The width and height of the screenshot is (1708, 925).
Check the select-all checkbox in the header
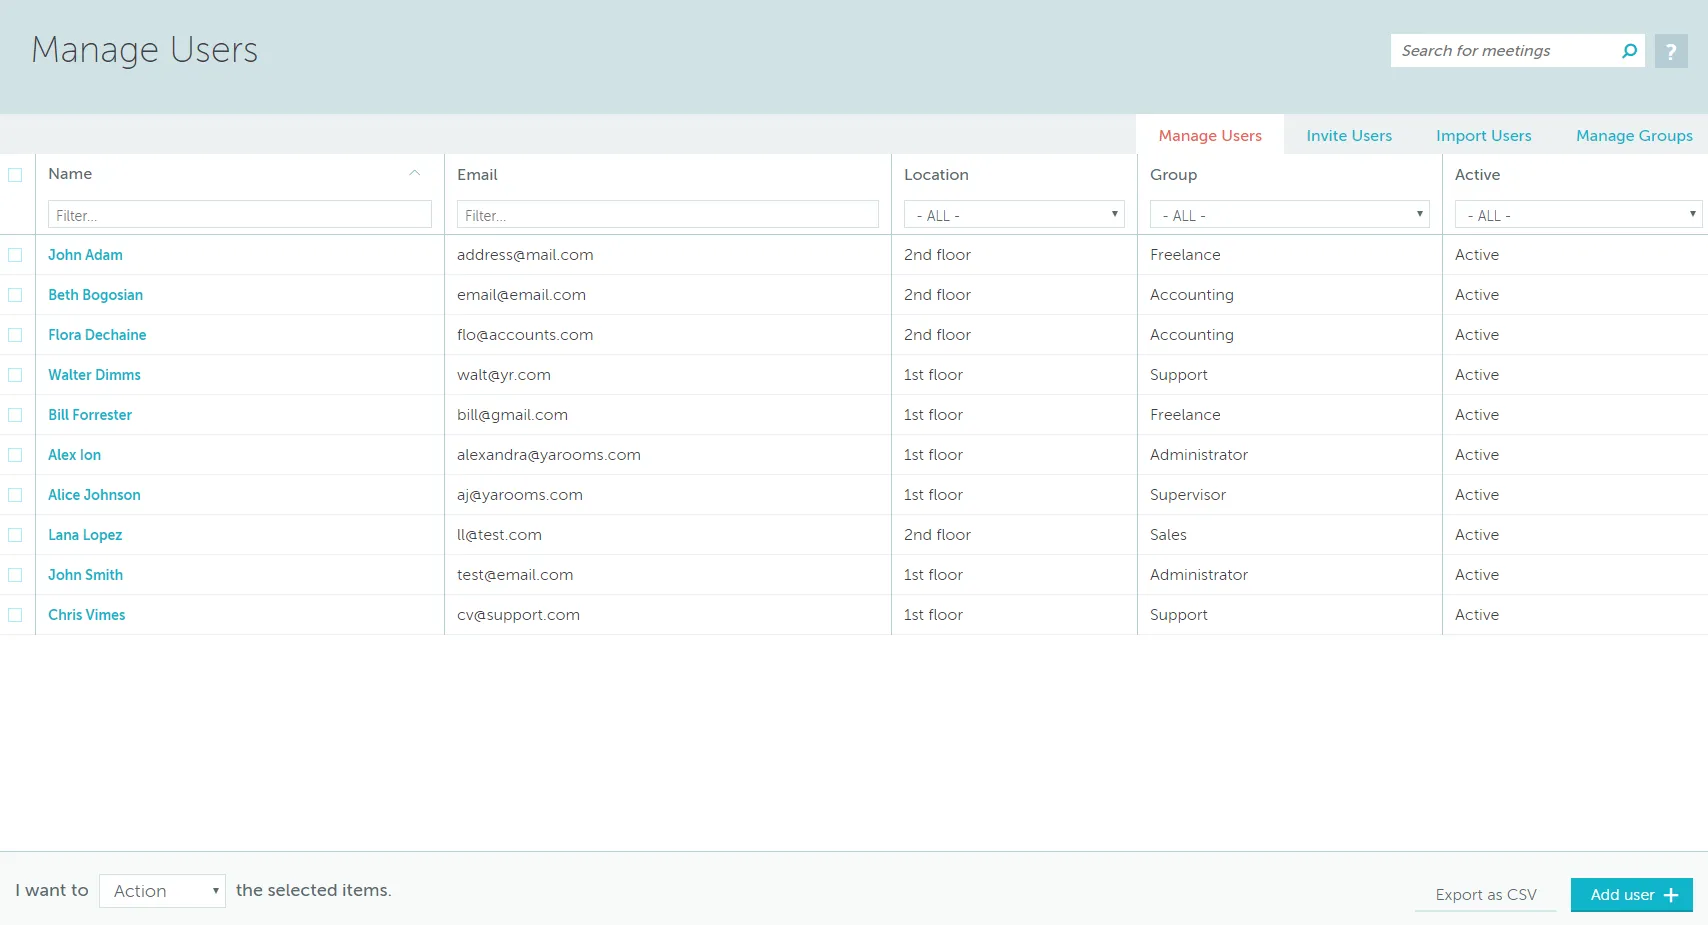[x=15, y=174]
